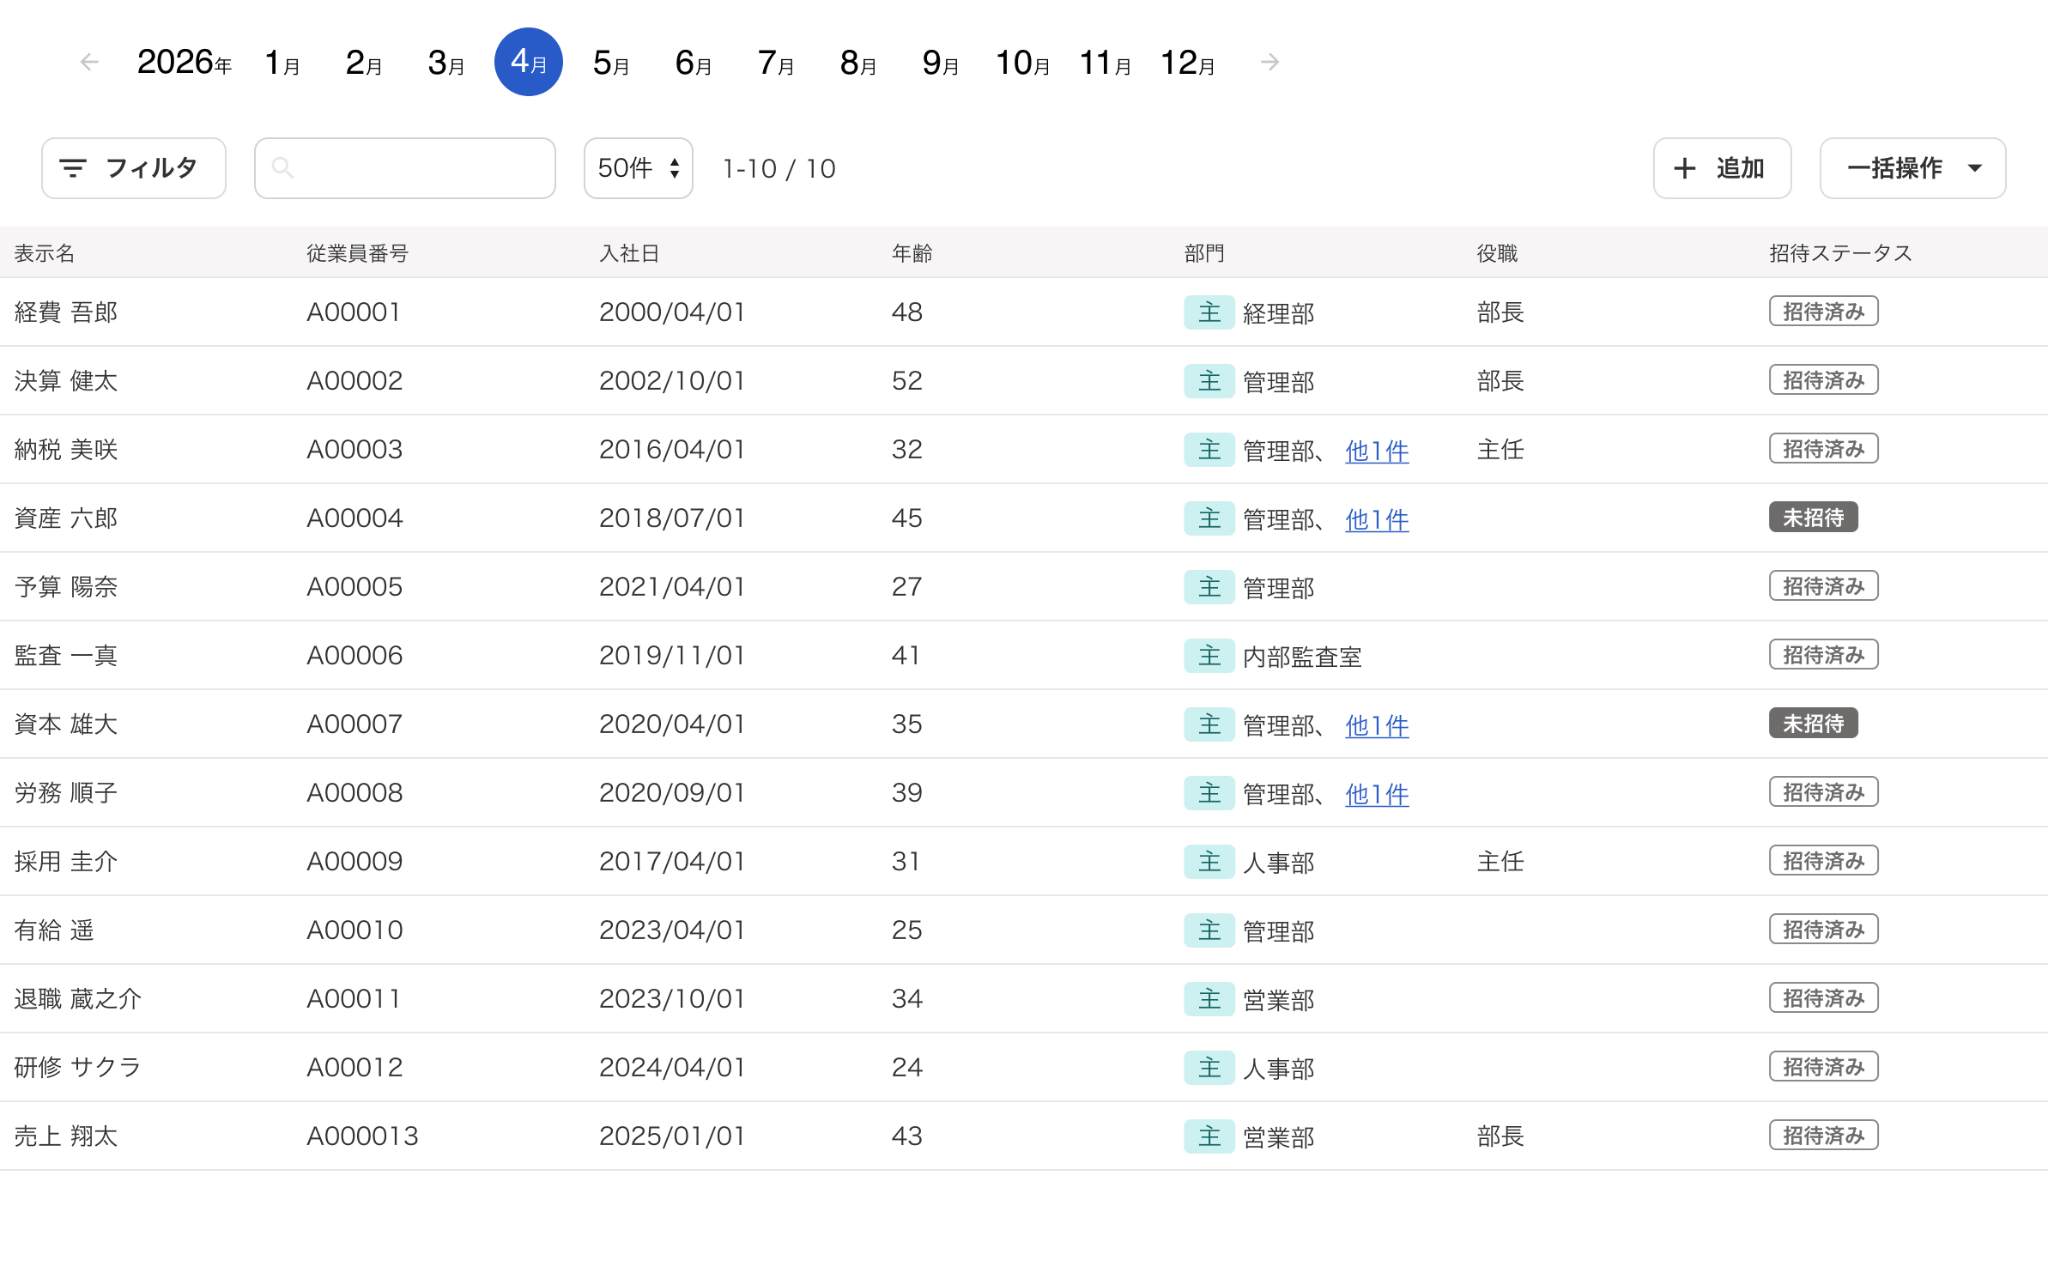Screen dimensions: 2048x1270
Task: Change the 50件 page size selector
Action: click(x=638, y=168)
